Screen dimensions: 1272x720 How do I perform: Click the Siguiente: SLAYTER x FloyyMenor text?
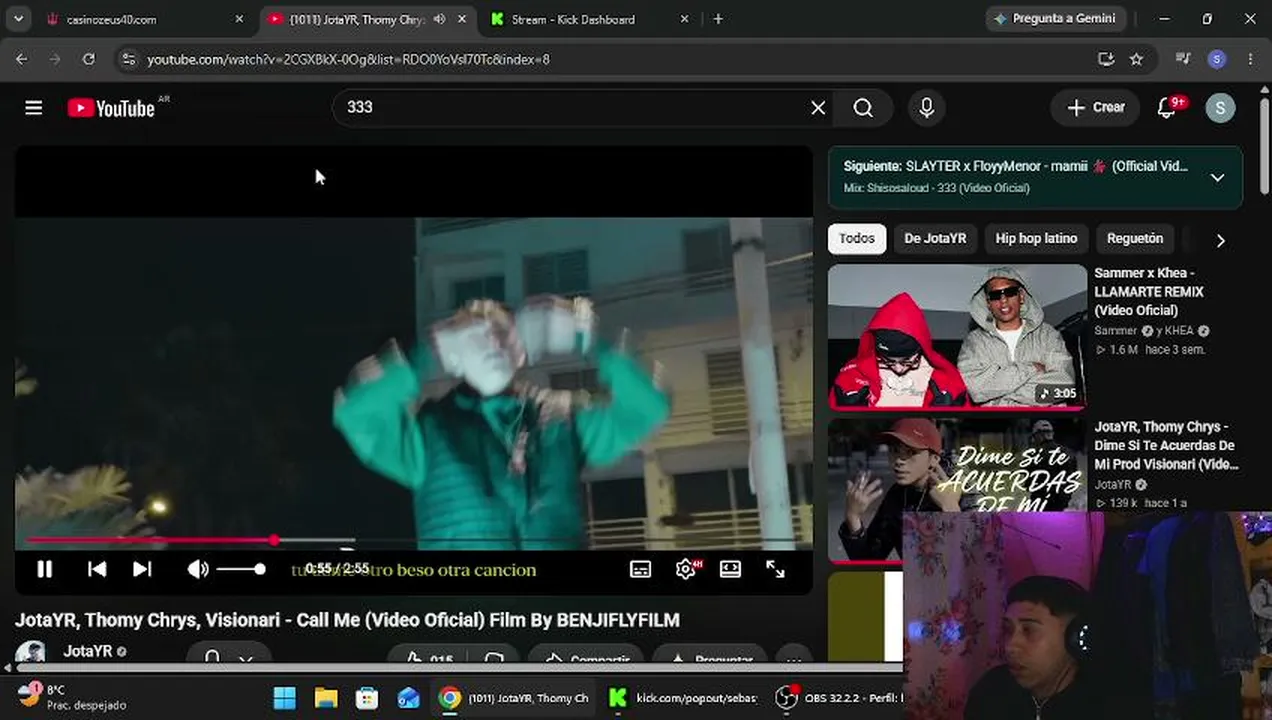(1015, 166)
